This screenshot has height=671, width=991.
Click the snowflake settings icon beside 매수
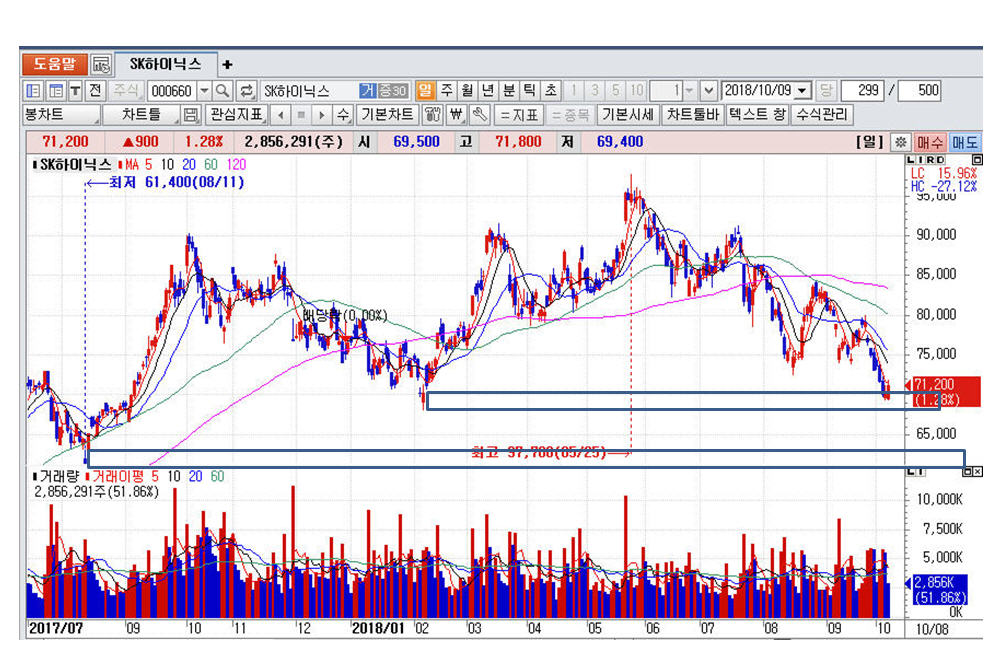point(900,142)
